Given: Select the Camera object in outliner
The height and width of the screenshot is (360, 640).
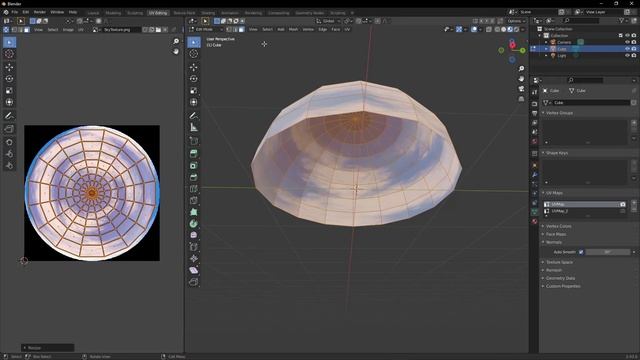Looking at the screenshot, I should (564, 42).
